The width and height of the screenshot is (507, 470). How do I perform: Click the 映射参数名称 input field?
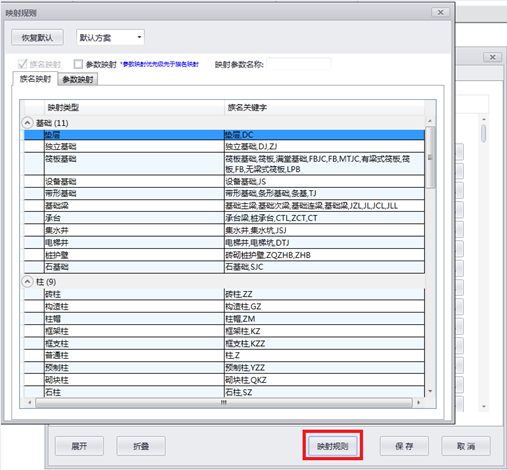(x=299, y=64)
